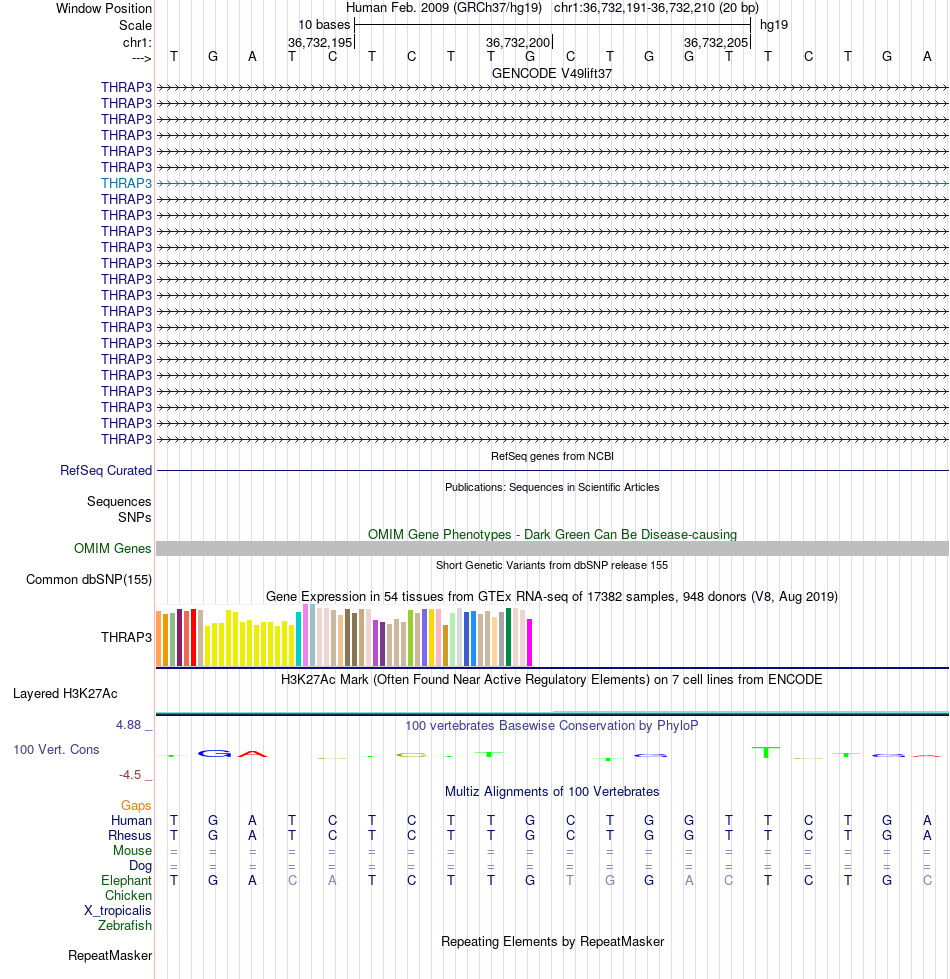Select the light-blue highlighted THRAP3 transcript label
The image size is (950, 979).
pos(127,183)
